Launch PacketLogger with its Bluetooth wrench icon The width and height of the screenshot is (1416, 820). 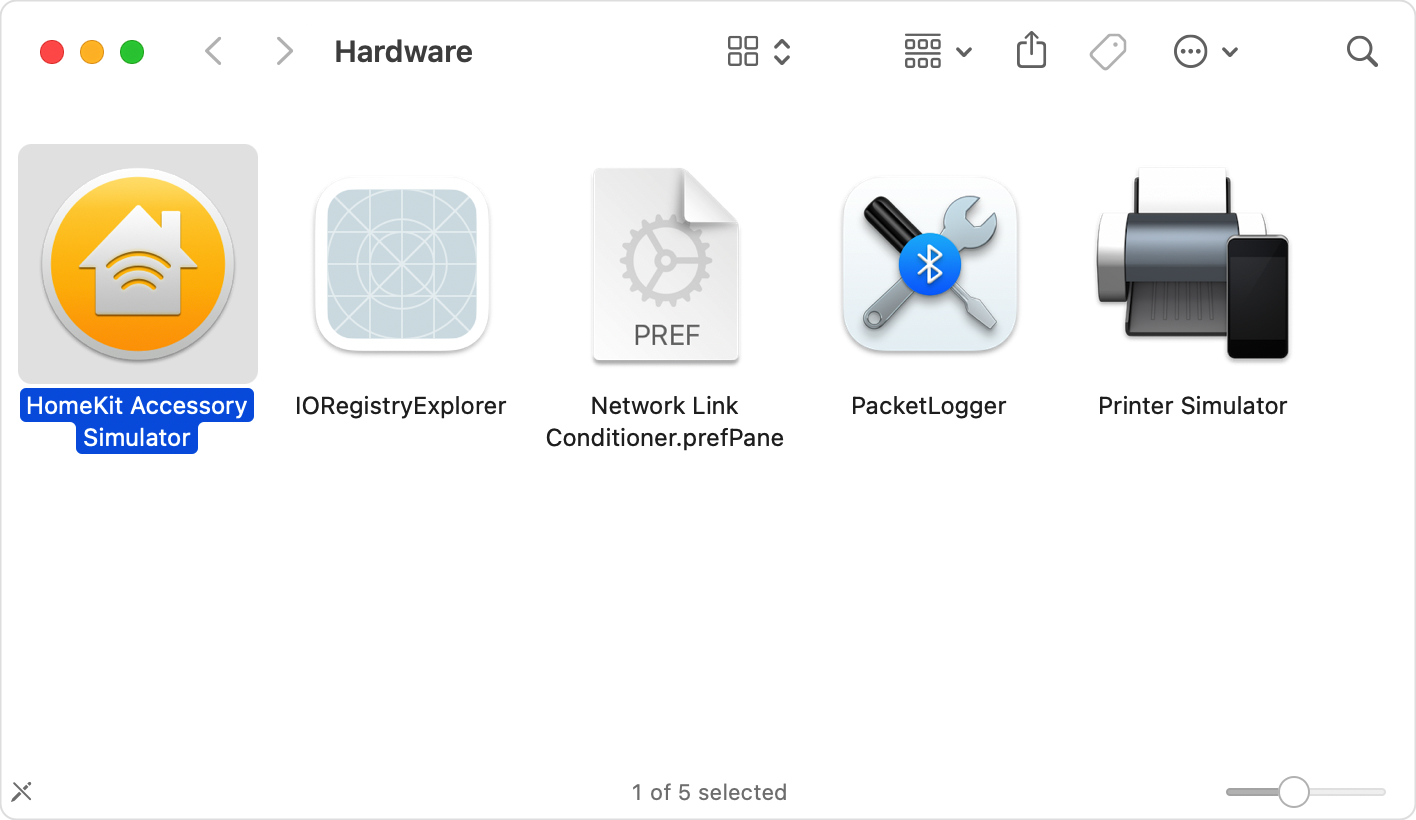pos(929,263)
